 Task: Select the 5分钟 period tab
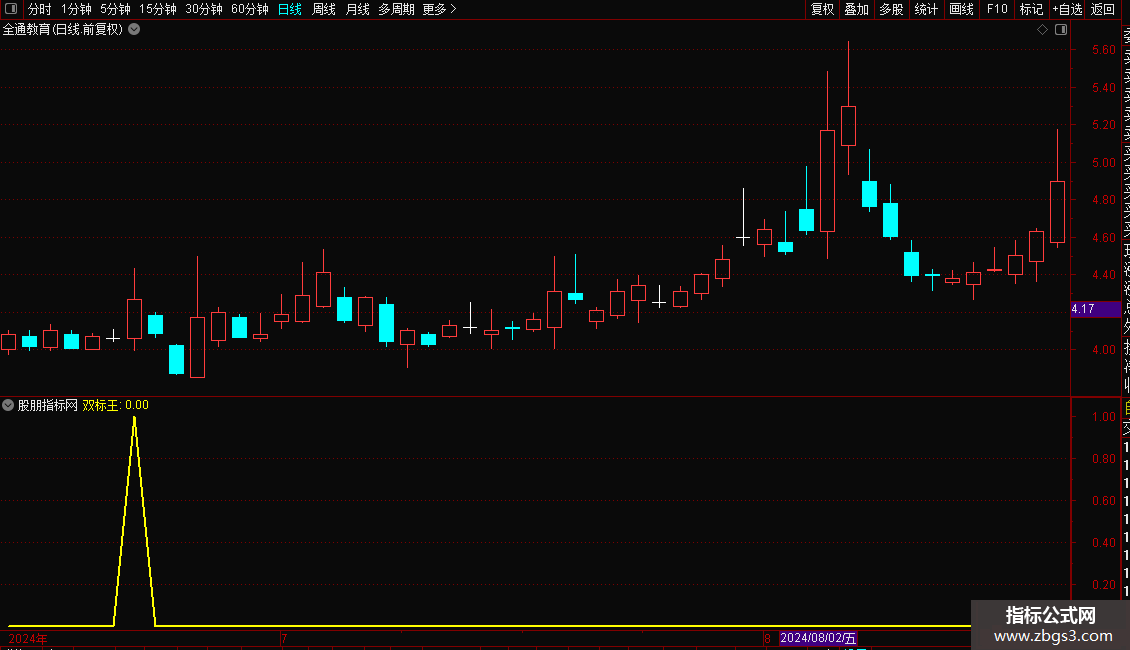click(x=115, y=9)
